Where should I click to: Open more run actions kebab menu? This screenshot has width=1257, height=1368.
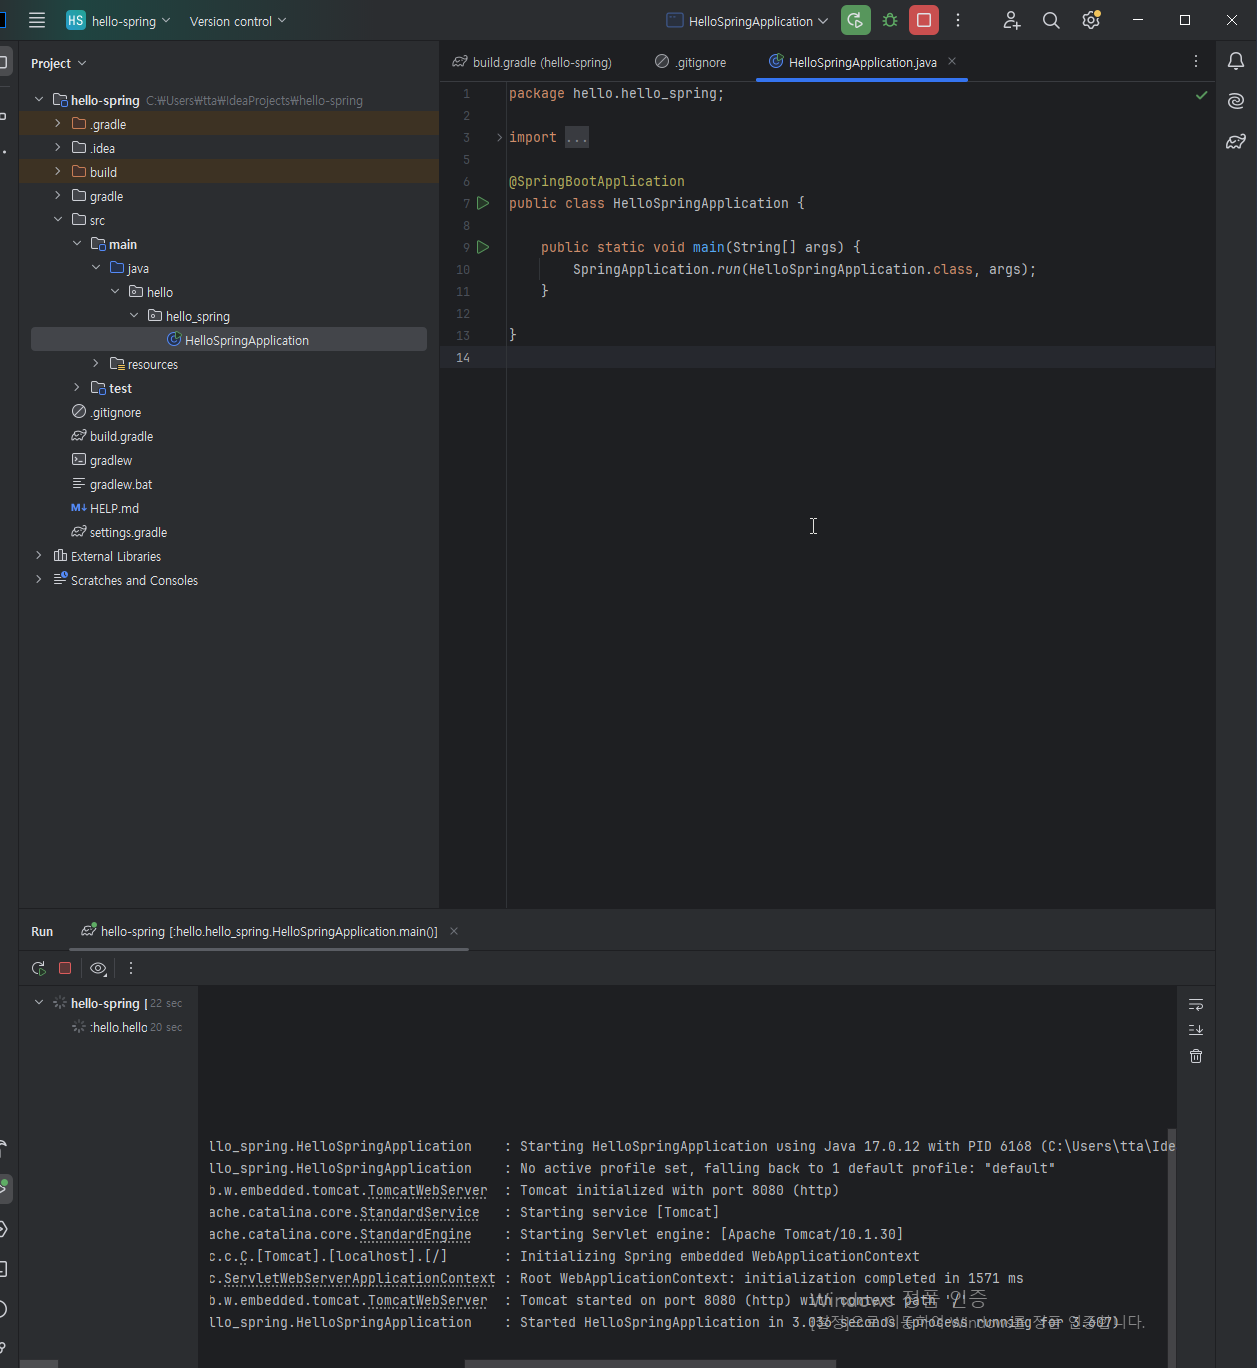(958, 20)
